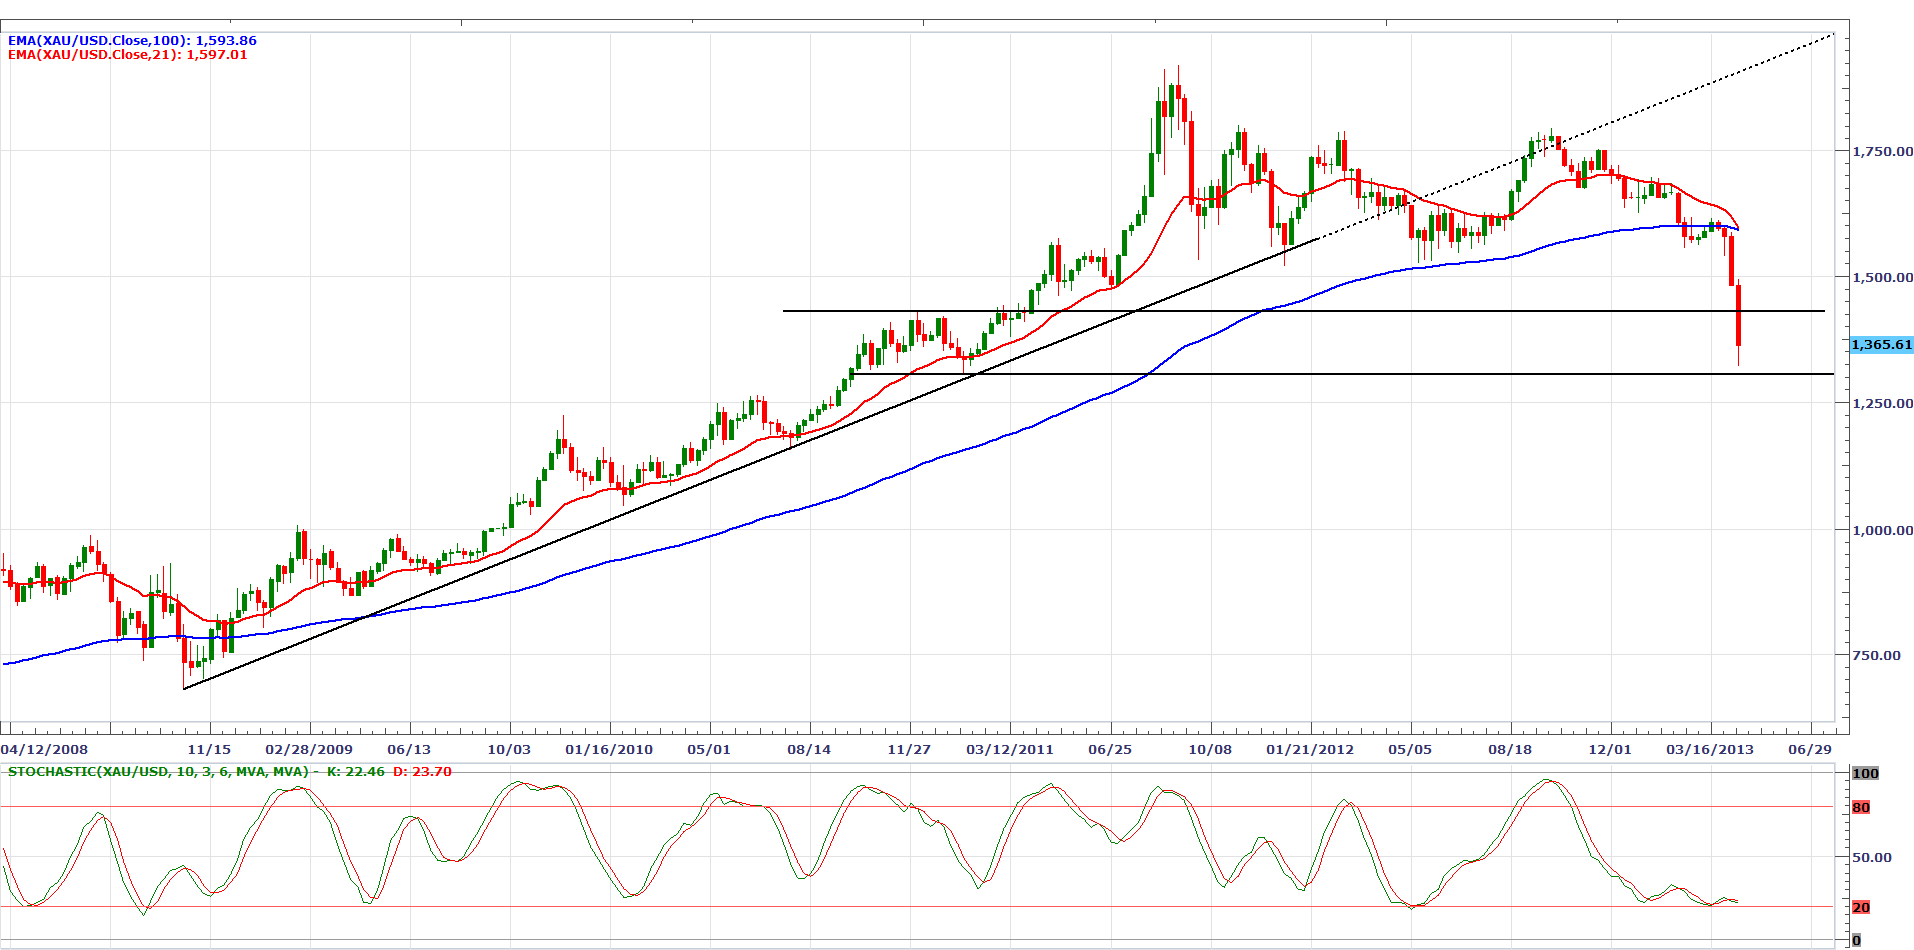Image resolution: width=1914 pixels, height=950 pixels.
Task: Click the 01/16/2010 date marker
Action: coord(609,749)
